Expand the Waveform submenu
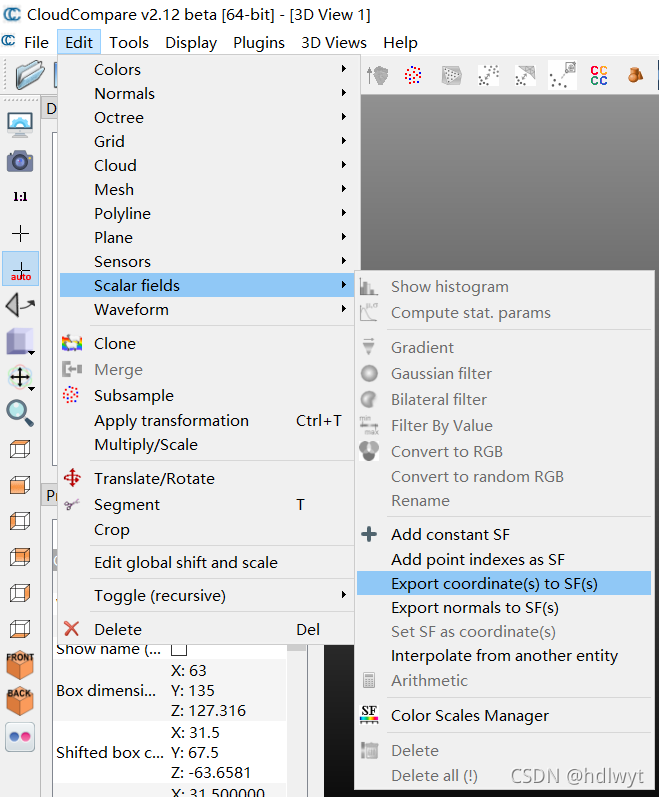Screen dimensions: 659x797 pos(206,309)
